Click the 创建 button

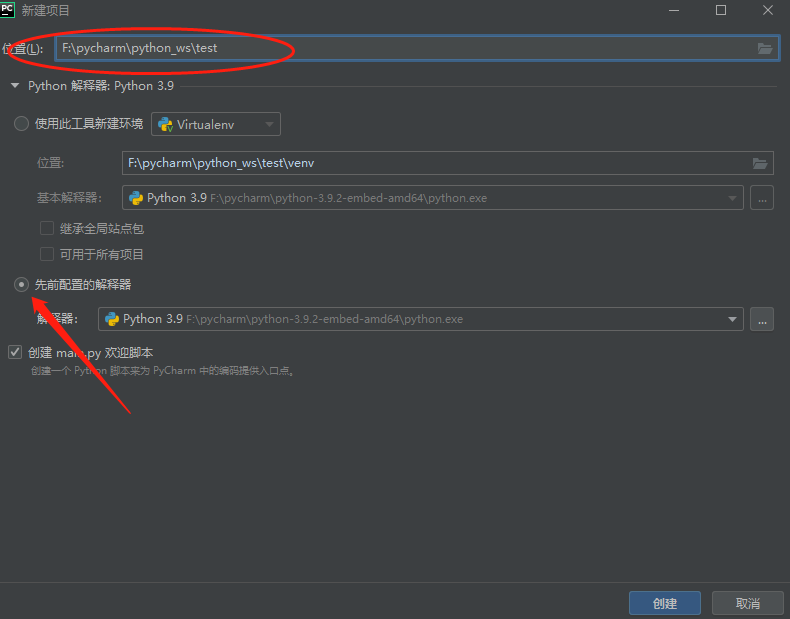pyautogui.click(x=665, y=603)
